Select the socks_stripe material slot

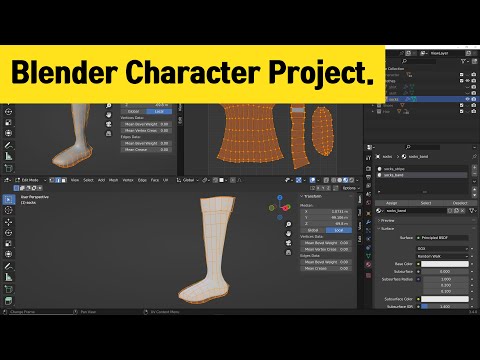[422, 169]
